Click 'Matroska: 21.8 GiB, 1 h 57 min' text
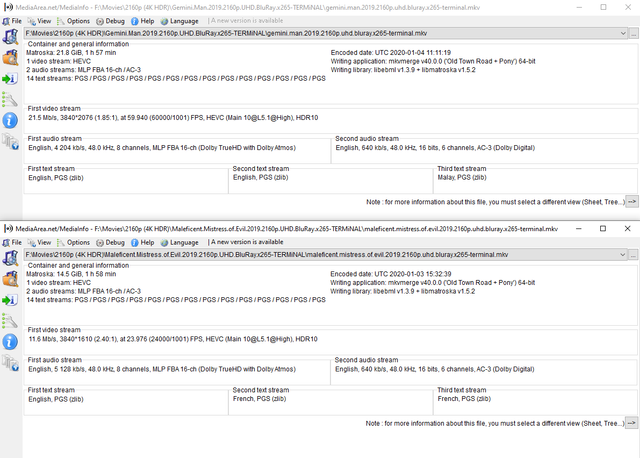Screen dimensions: 640x458 [71, 52]
